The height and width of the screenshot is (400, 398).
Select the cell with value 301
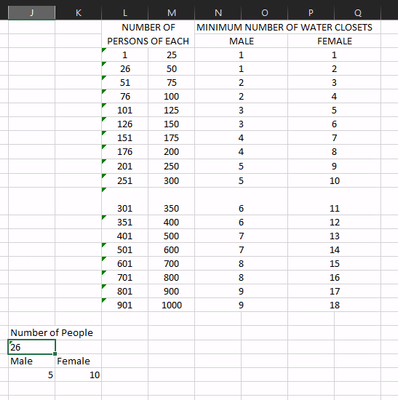coord(125,208)
